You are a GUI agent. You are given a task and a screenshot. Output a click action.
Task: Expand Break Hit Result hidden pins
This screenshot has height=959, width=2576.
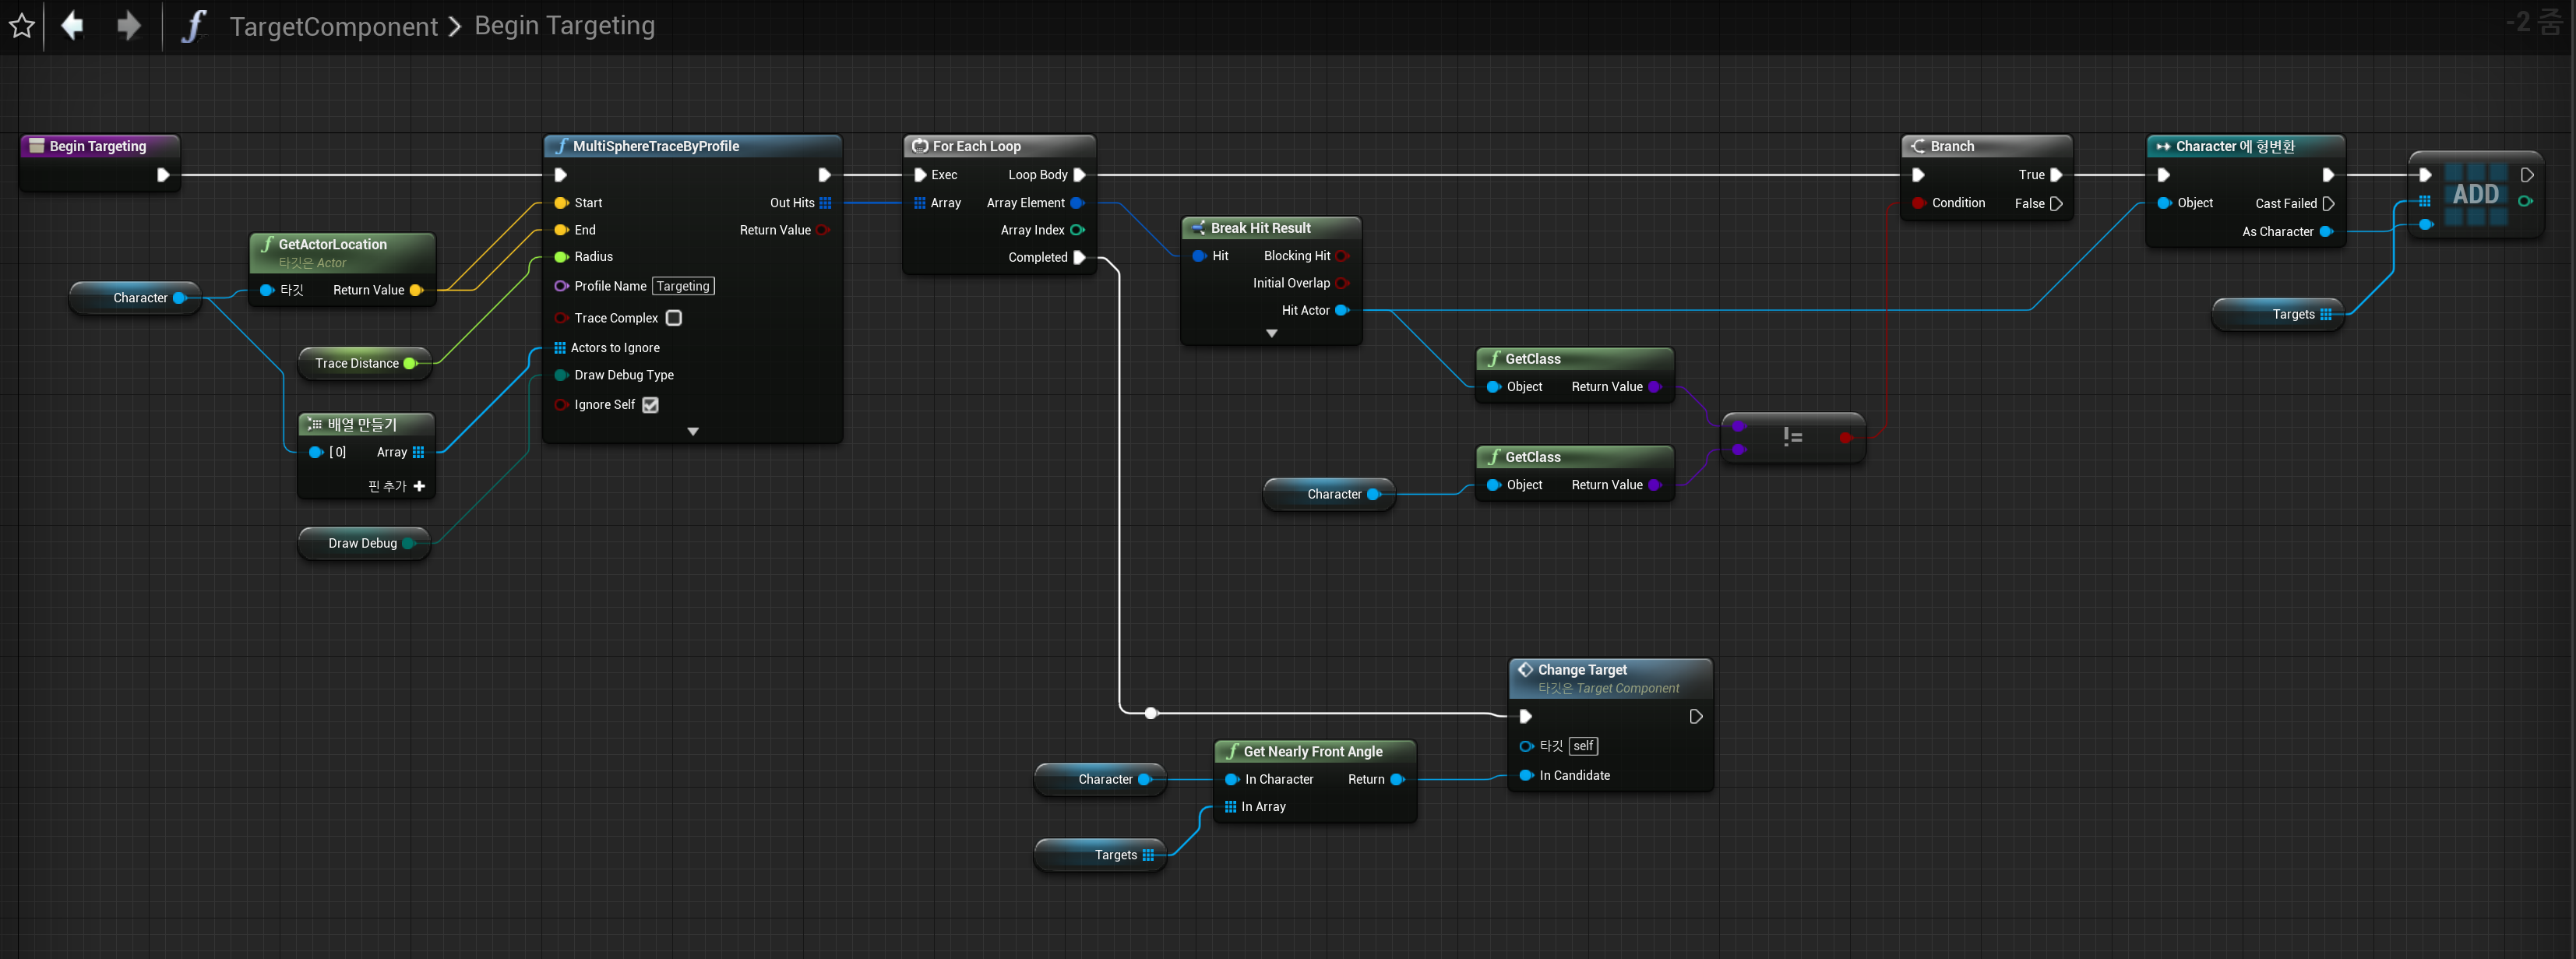1271,334
